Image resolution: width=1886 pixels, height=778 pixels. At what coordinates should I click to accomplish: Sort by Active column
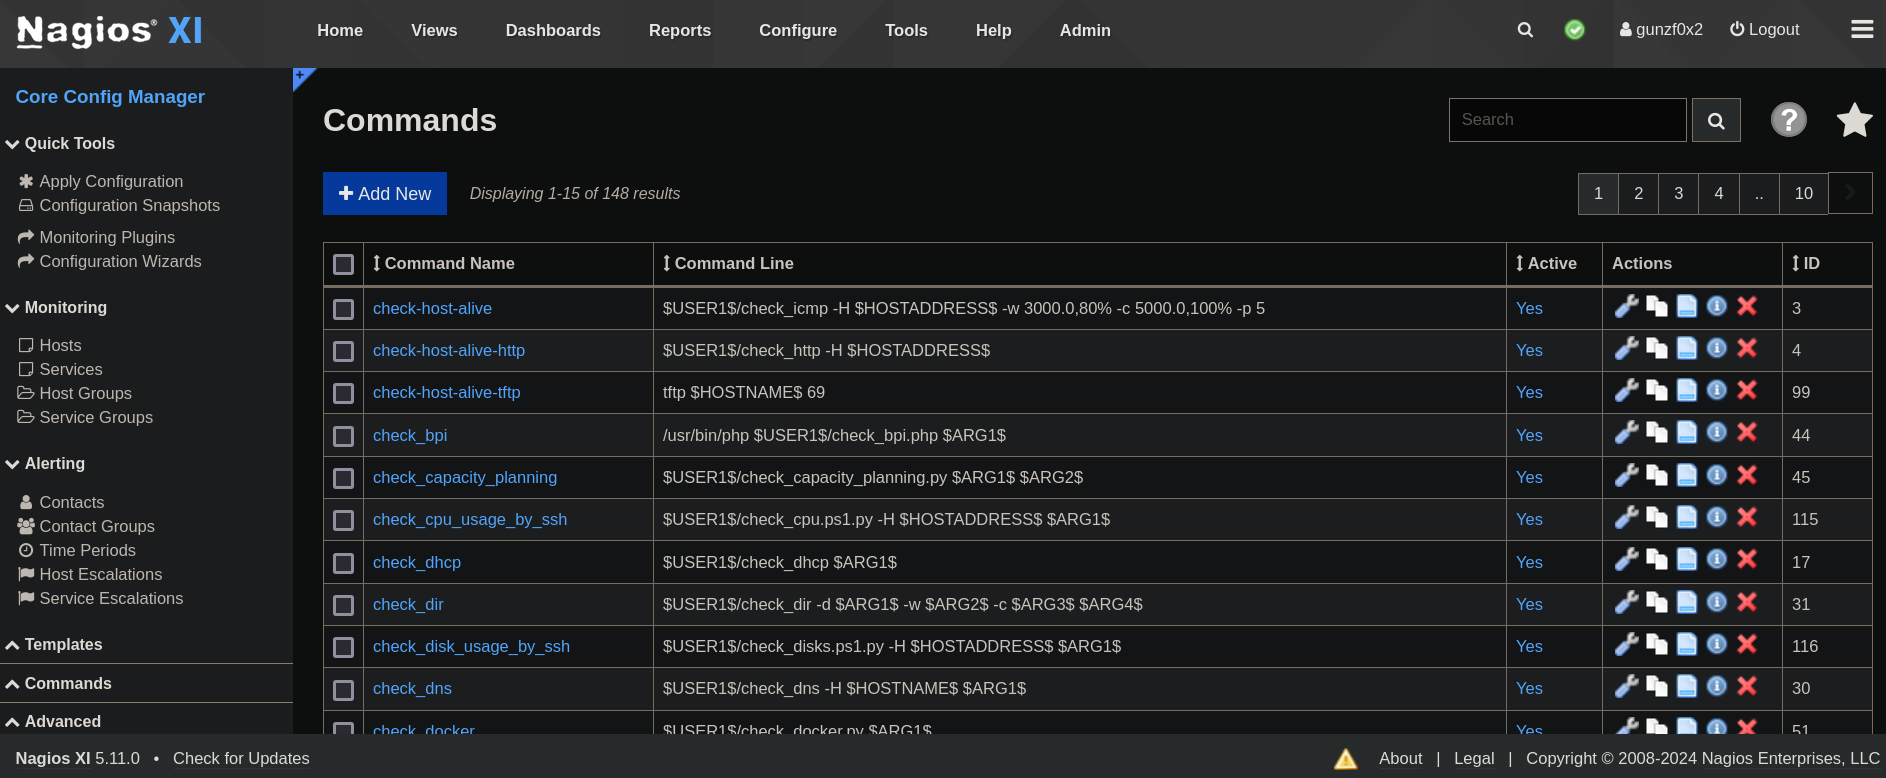coord(1546,263)
